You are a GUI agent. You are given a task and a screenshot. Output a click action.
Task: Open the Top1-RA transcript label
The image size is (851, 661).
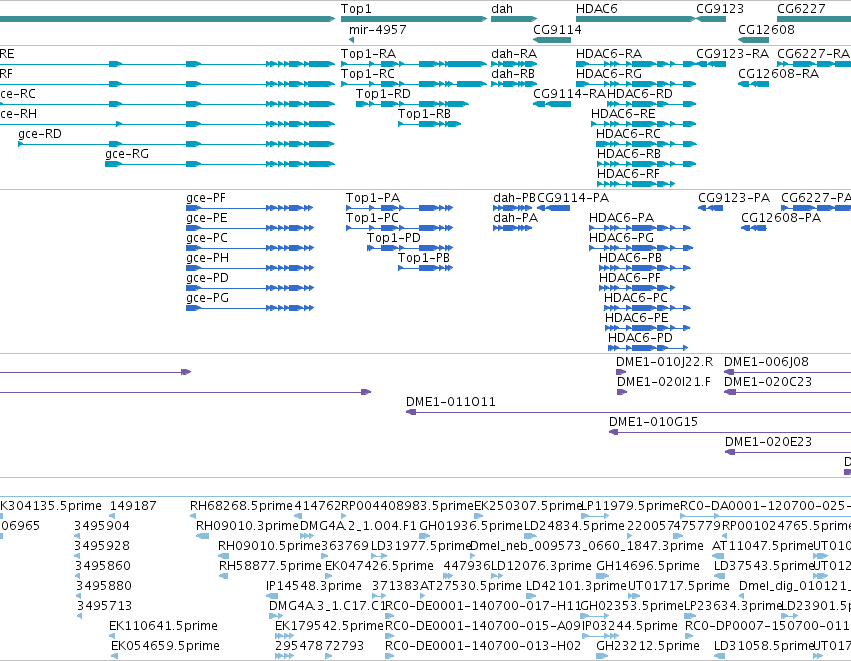tap(369, 54)
